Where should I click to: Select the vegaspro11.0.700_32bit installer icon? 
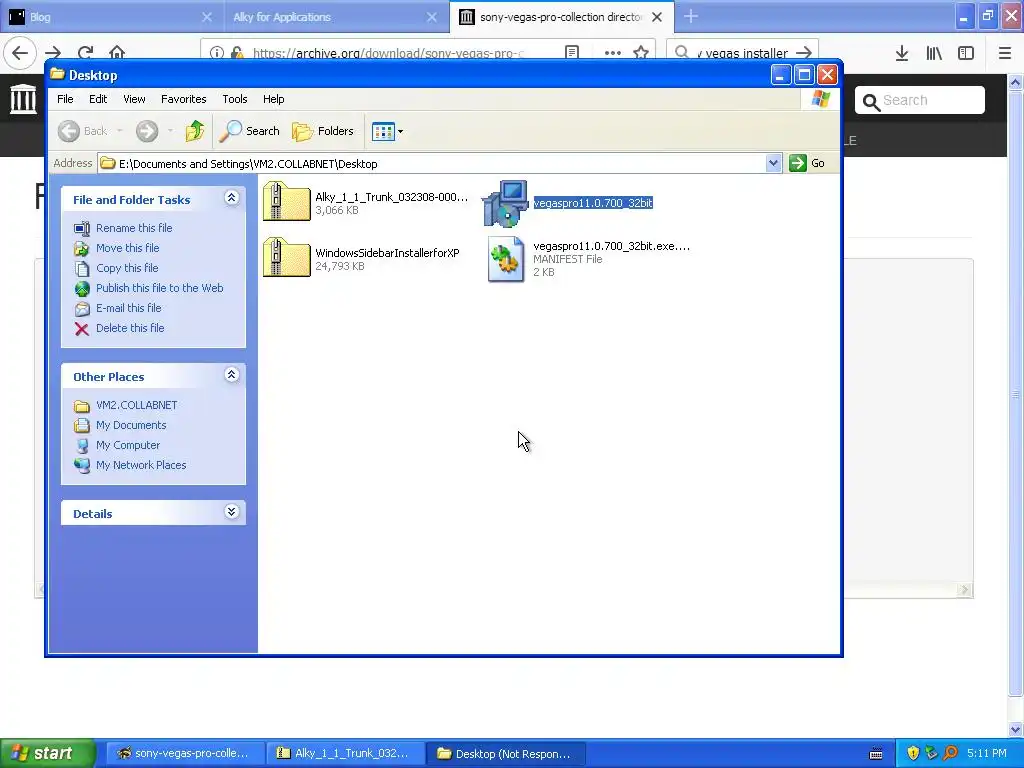coord(505,203)
